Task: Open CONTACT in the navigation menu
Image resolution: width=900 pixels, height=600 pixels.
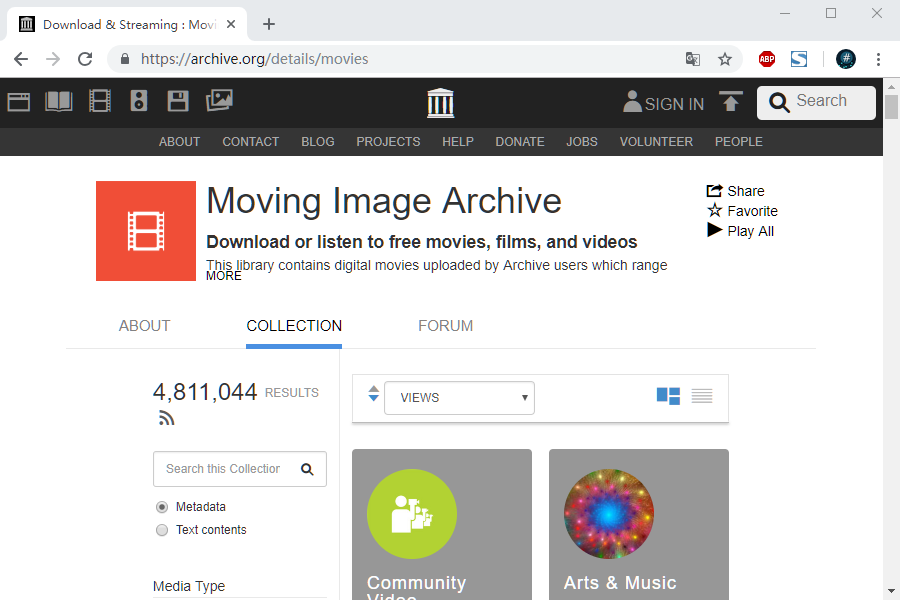Action: pyautogui.click(x=250, y=142)
